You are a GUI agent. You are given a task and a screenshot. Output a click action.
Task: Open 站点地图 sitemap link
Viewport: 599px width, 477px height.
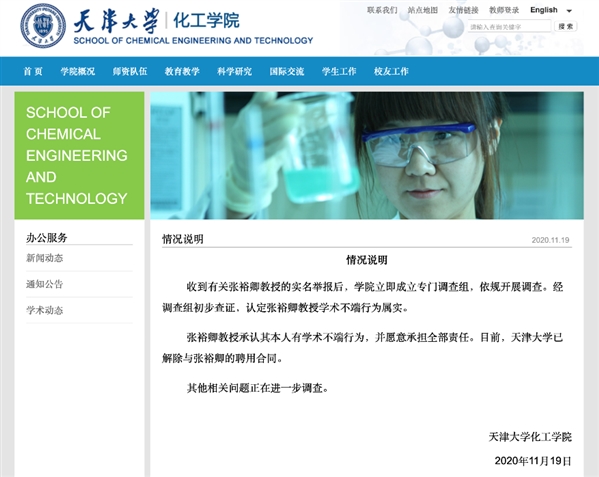coord(423,10)
